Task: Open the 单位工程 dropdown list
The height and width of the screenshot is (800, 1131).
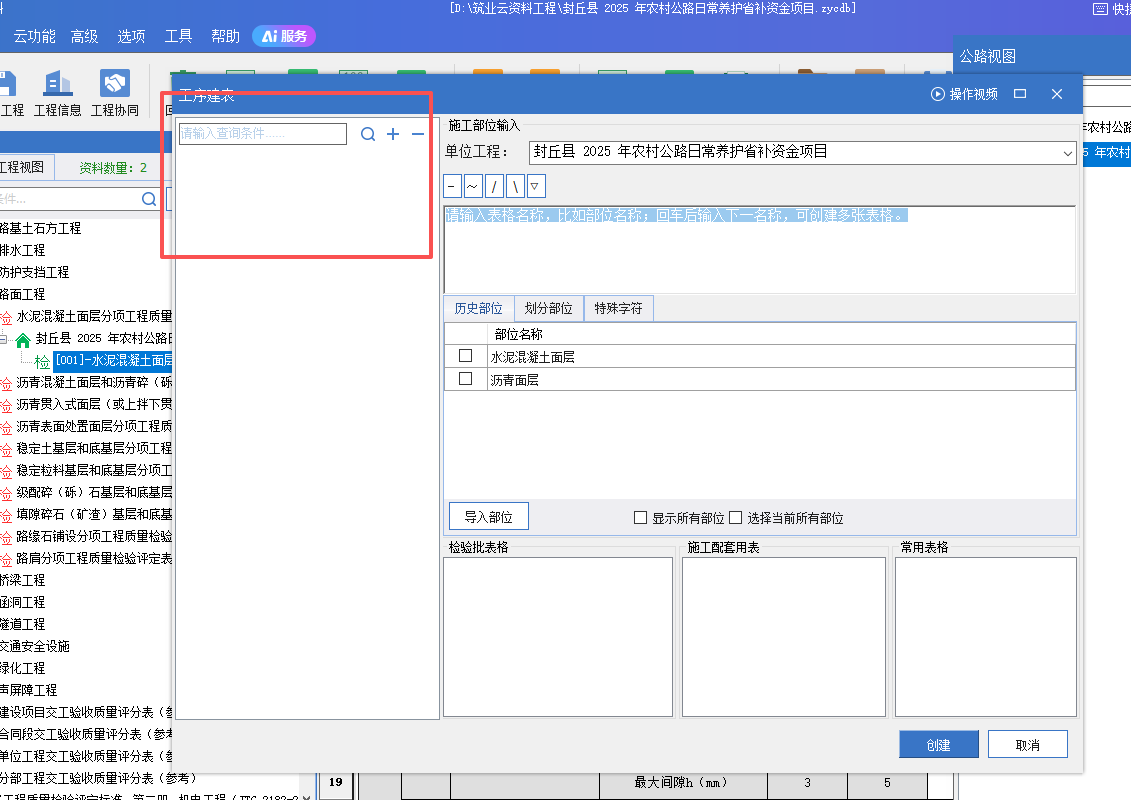Action: tap(1068, 153)
